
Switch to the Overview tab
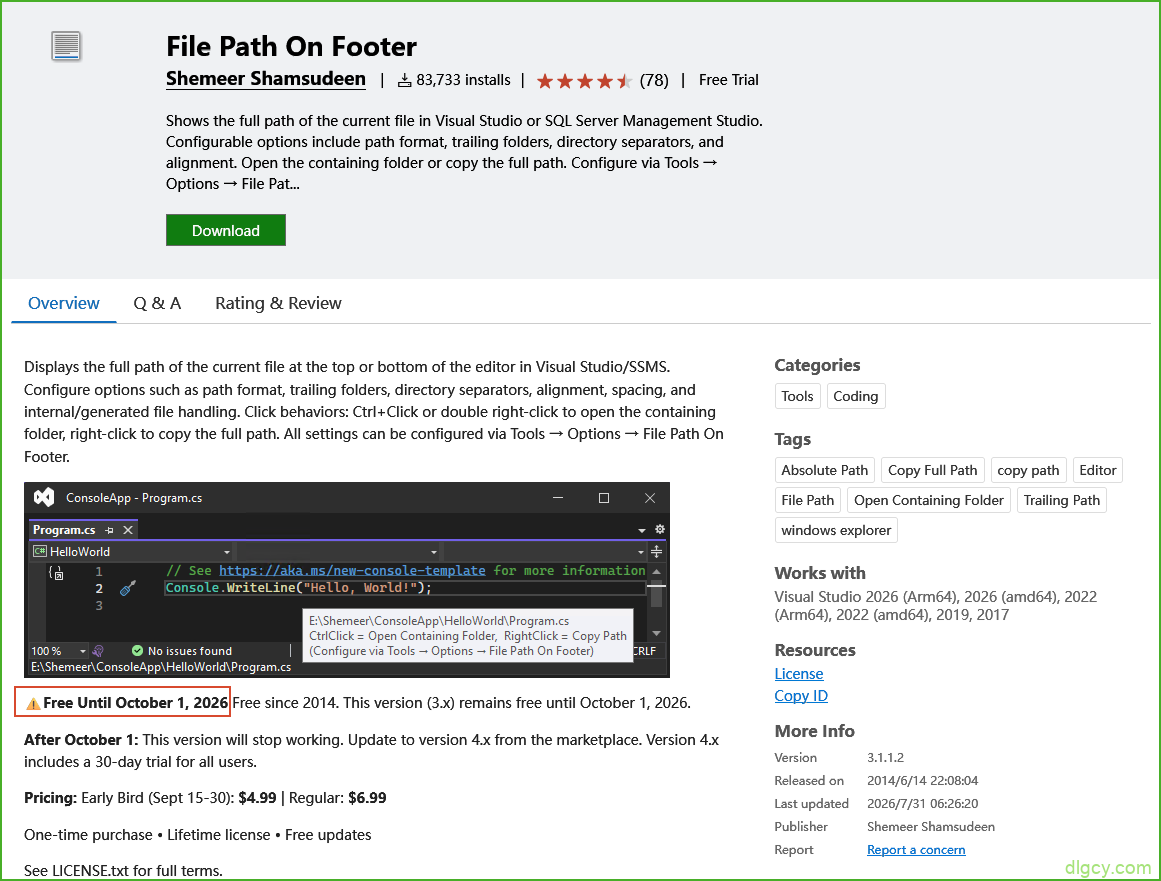pos(64,304)
